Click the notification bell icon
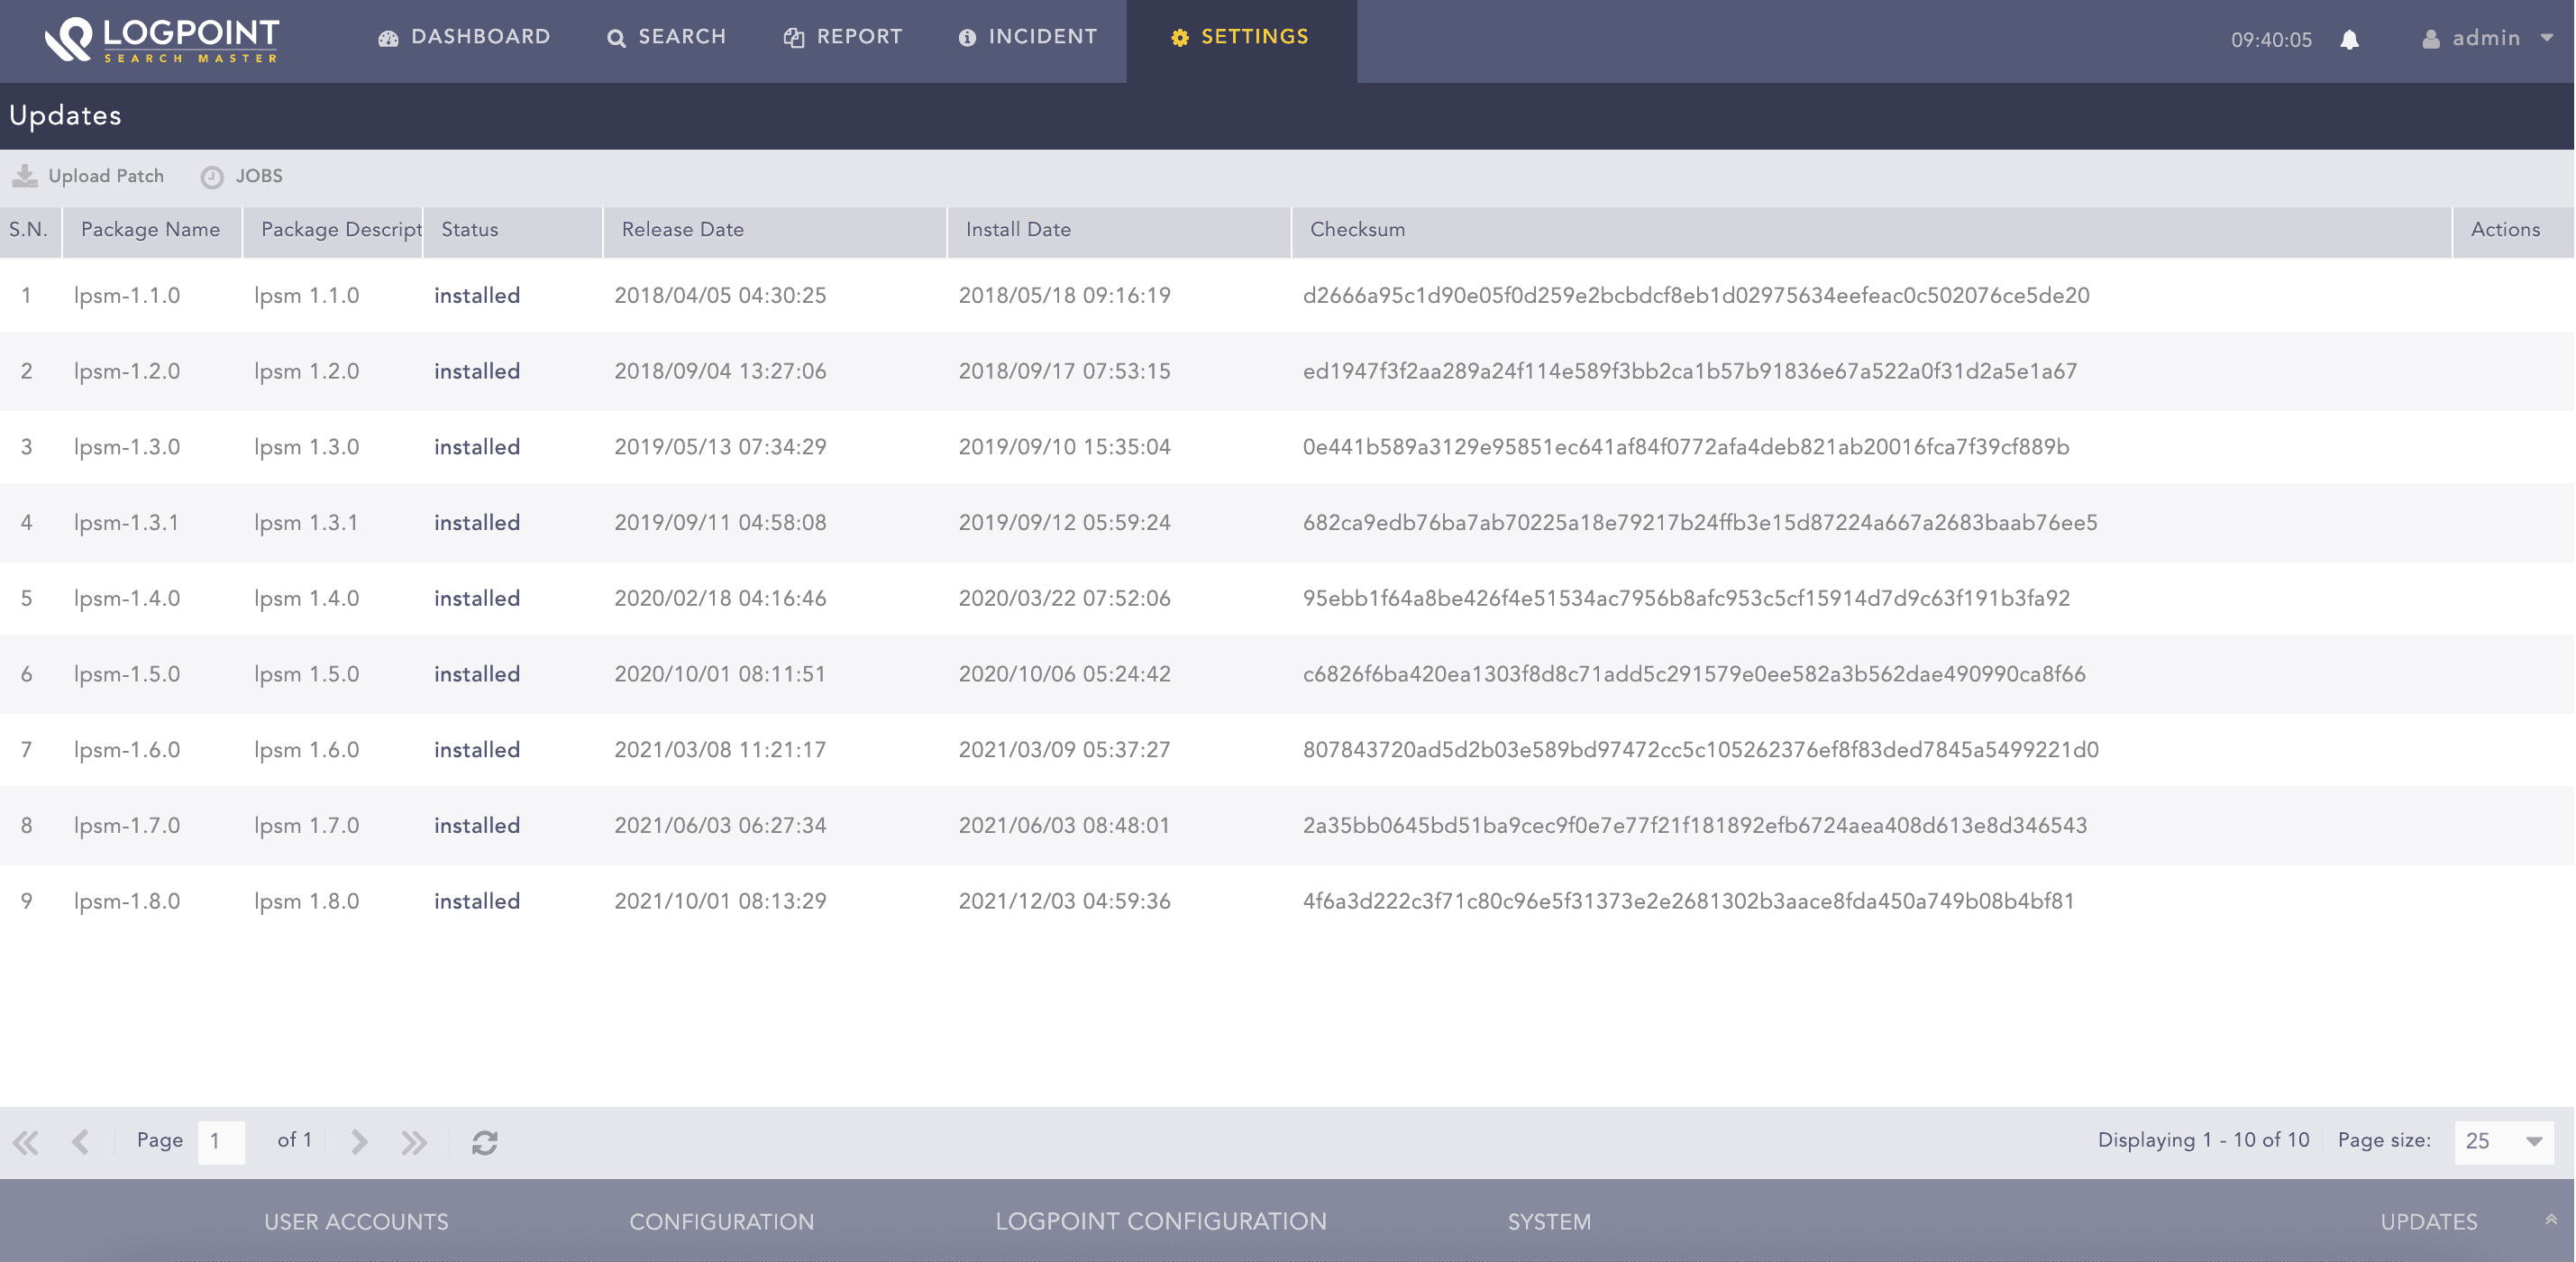Viewport: 2576px width, 1262px height. click(x=2349, y=39)
